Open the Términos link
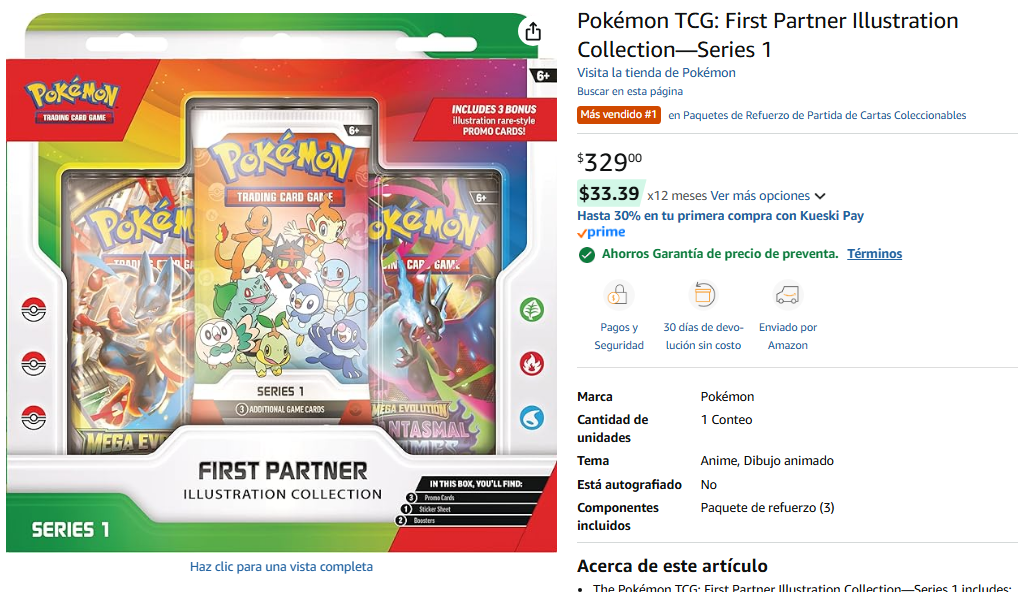The width and height of the screenshot is (1018, 592). [x=874, y=254]
